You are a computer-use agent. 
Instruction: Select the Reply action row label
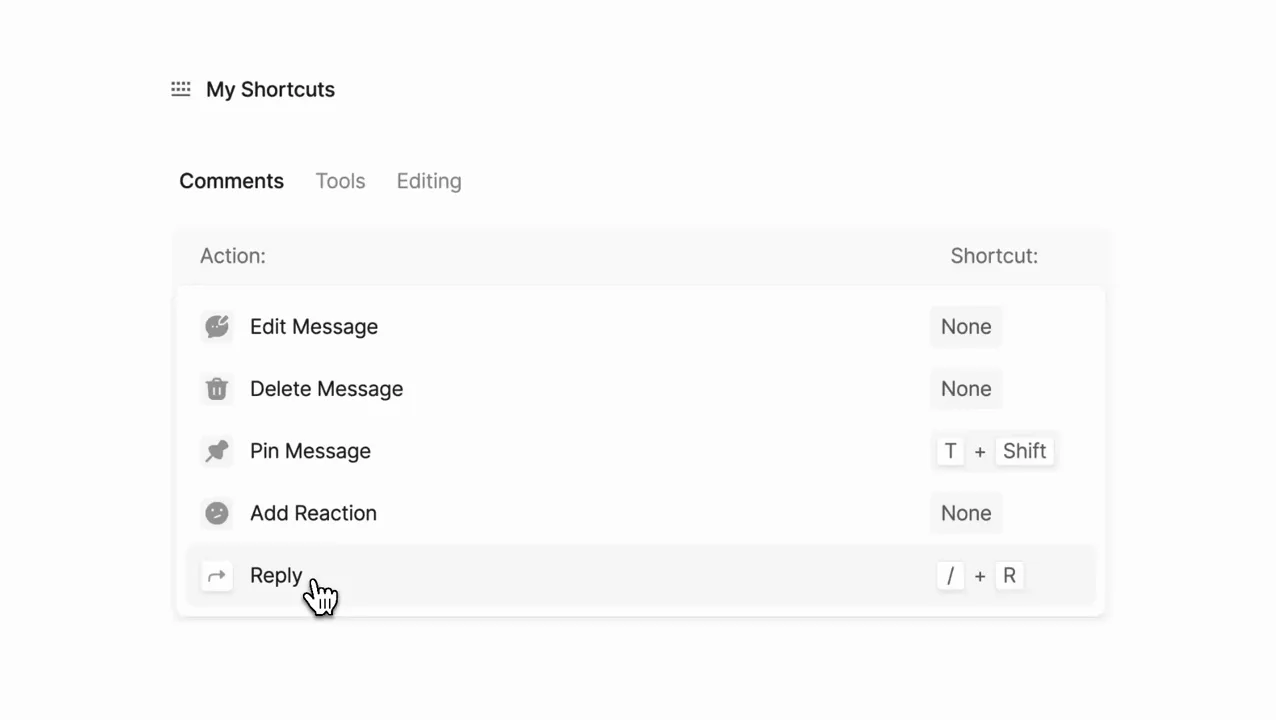point(276,576)
